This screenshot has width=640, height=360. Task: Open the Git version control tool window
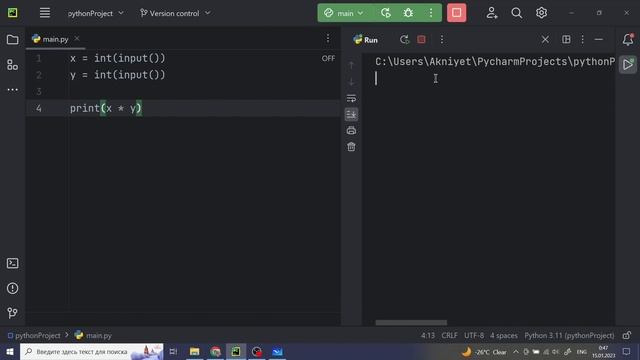pos(13,313)
